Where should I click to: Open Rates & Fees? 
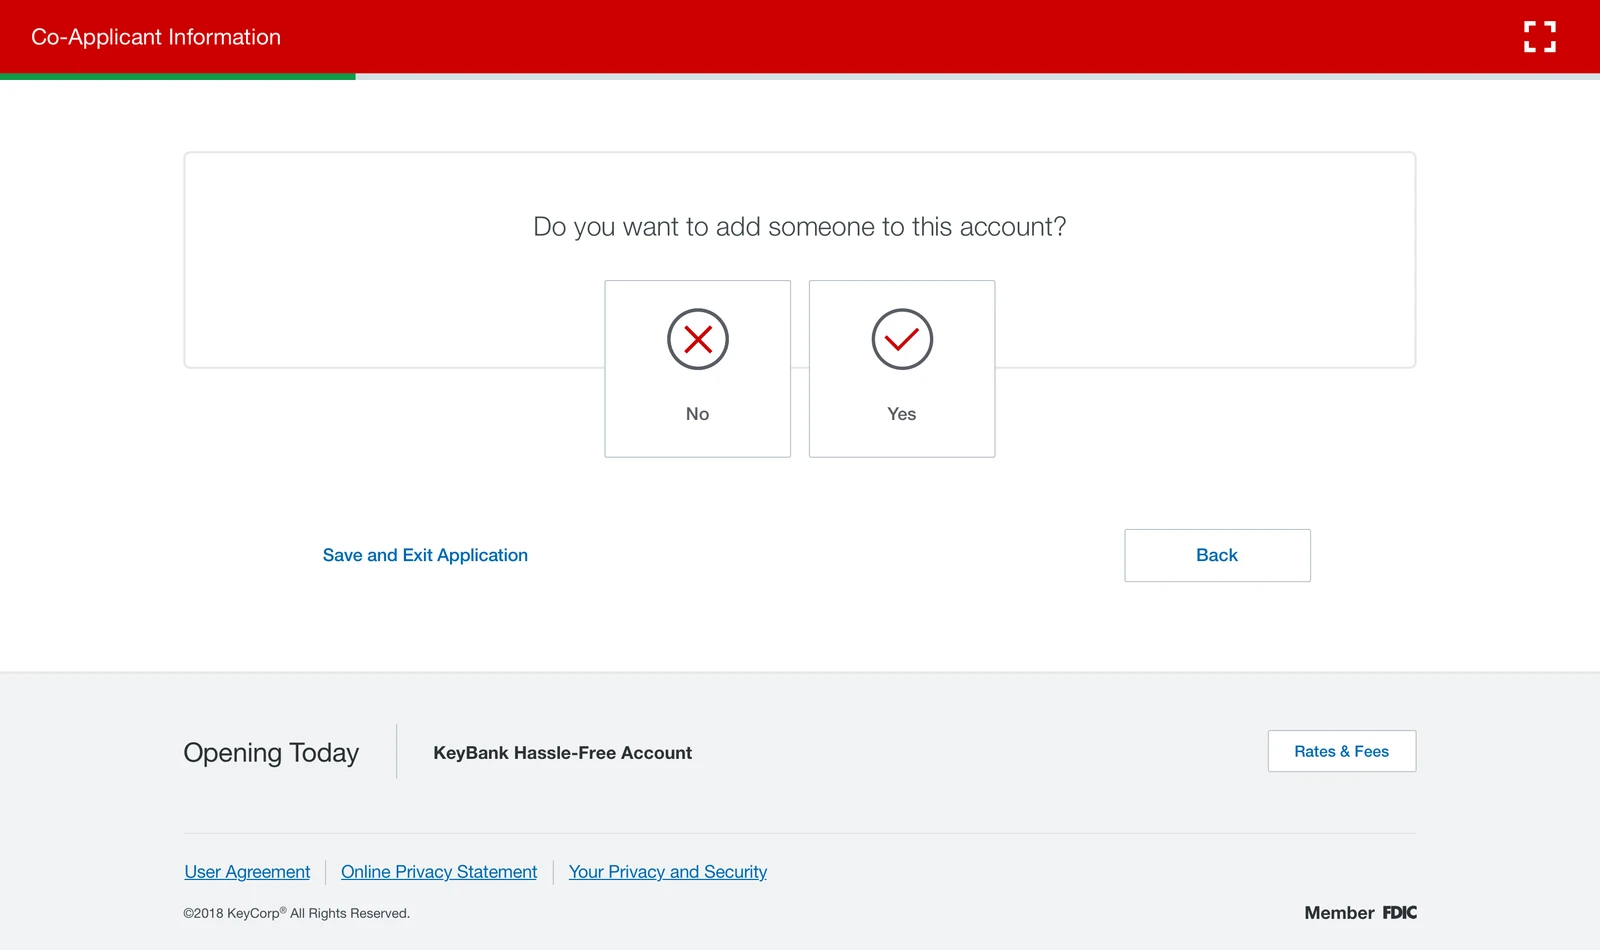(x=1342, y=751)
